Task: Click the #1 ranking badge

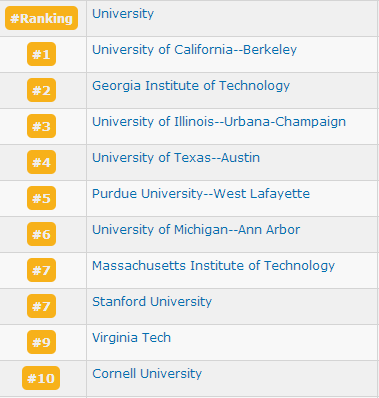Action: pyautogui.click(x=41, y=54)
